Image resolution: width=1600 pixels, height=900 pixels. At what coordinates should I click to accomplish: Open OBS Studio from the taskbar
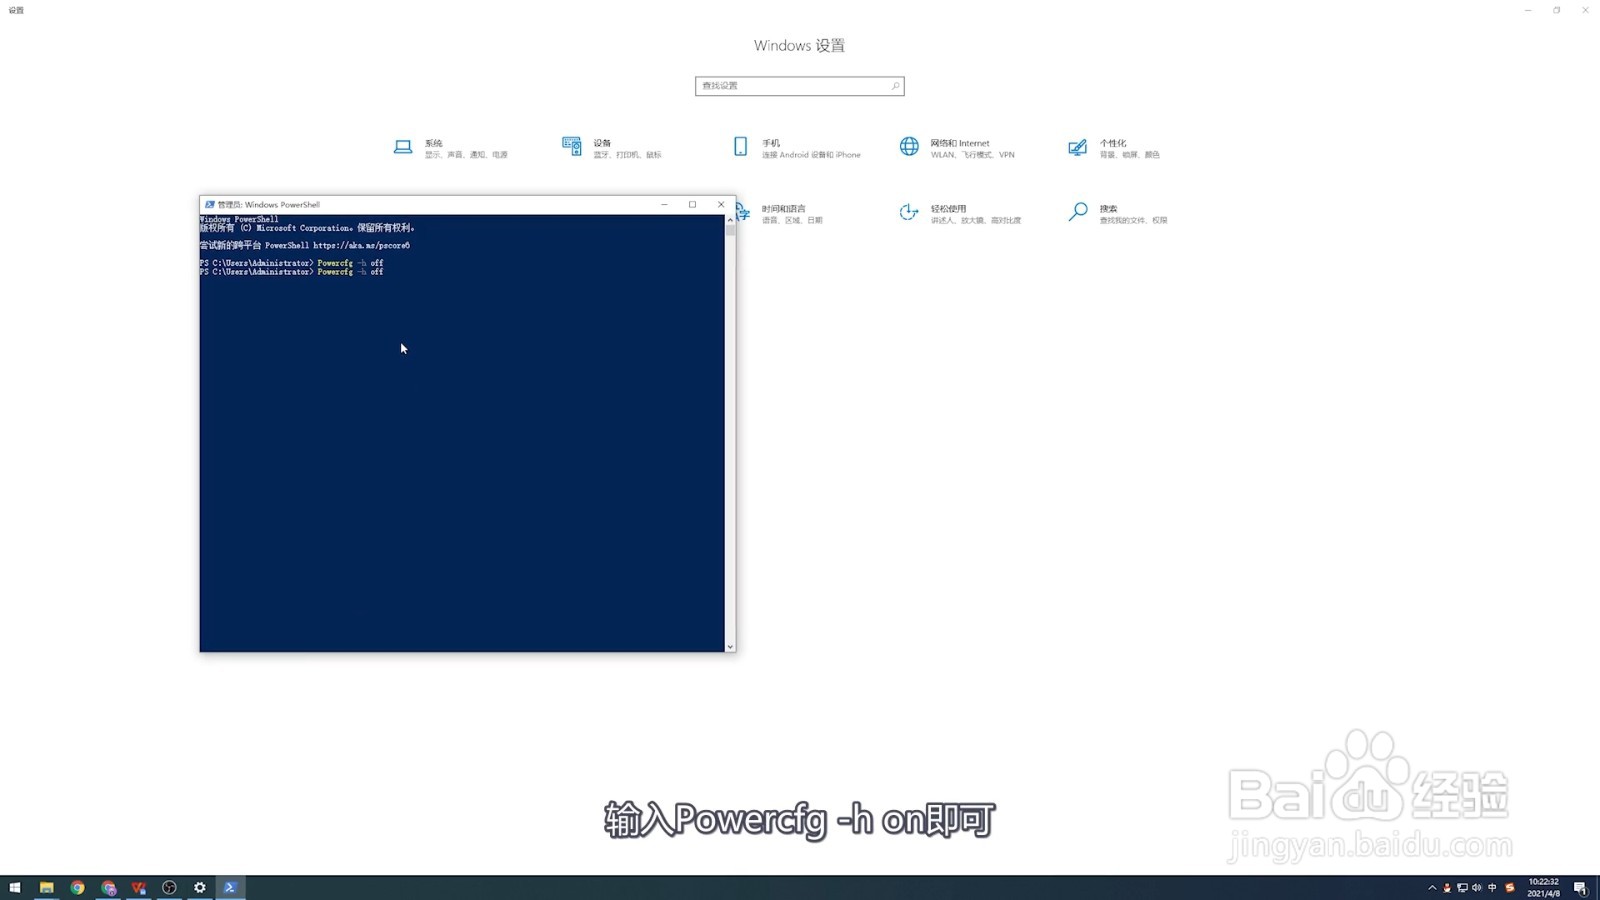coord(169,887)
